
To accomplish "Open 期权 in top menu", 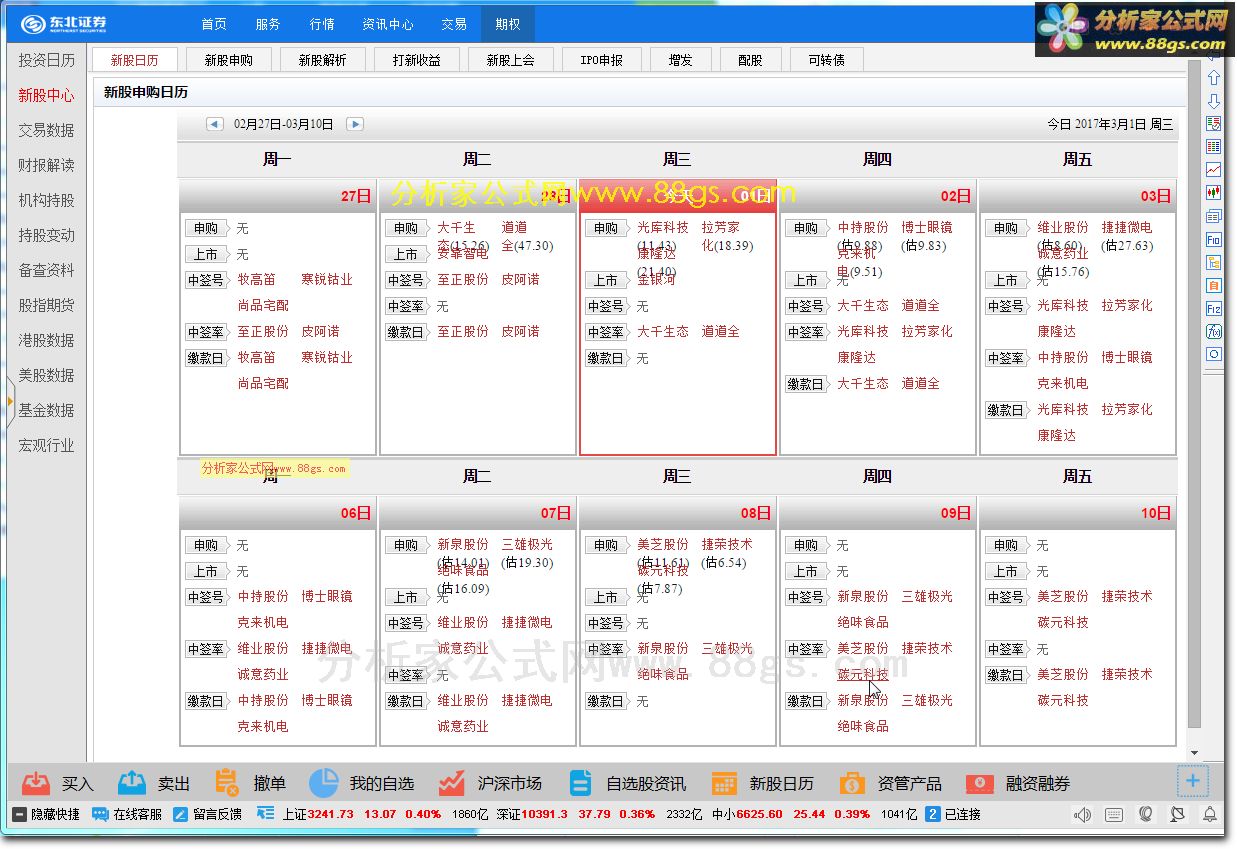I will point(508,24).
